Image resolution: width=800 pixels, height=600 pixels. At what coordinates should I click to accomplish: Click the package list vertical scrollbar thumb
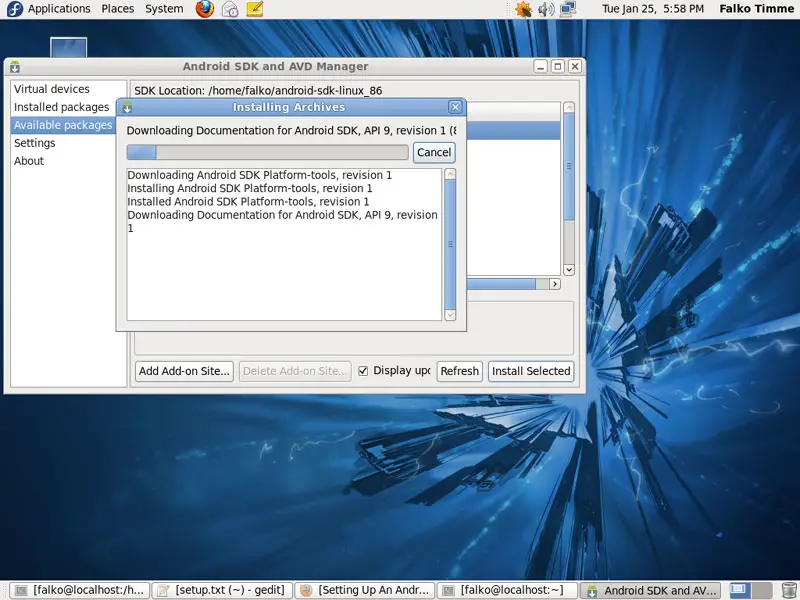pos(569,167)
